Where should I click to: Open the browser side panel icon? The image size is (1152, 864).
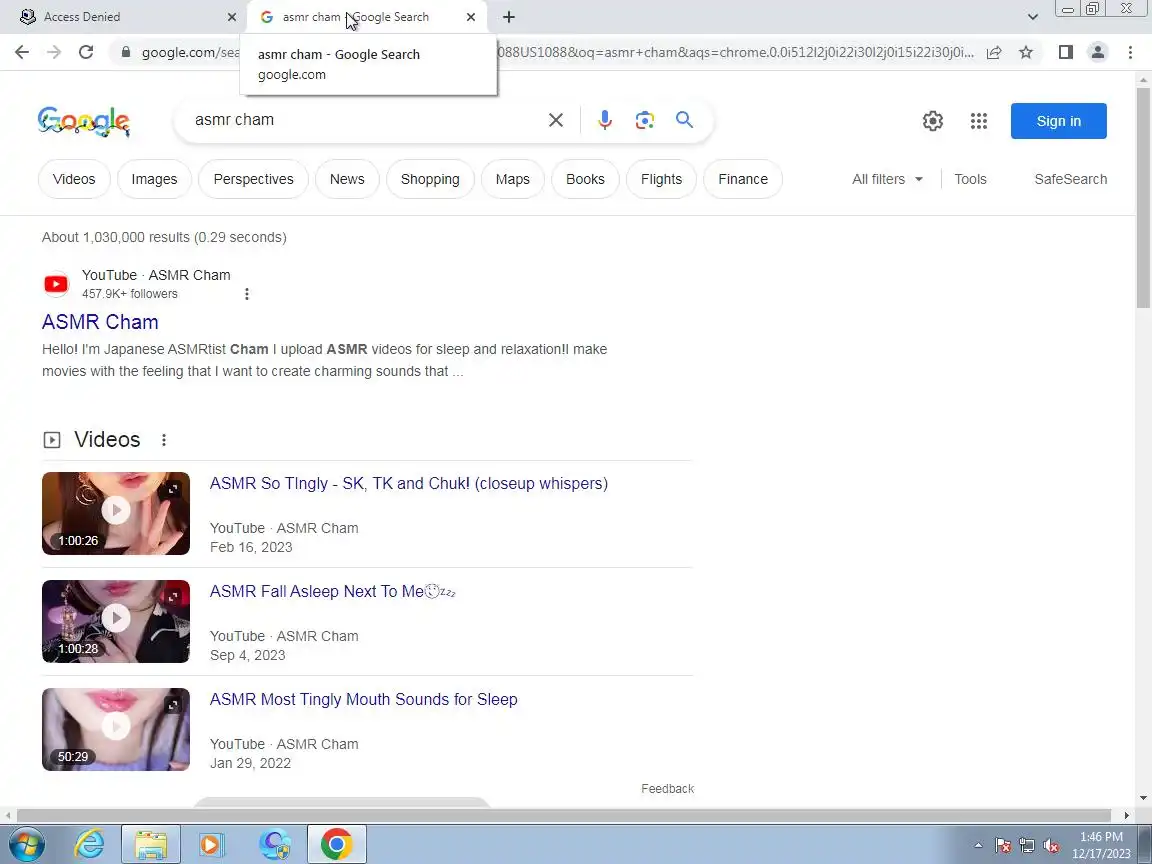click(x=1065, y=52)
